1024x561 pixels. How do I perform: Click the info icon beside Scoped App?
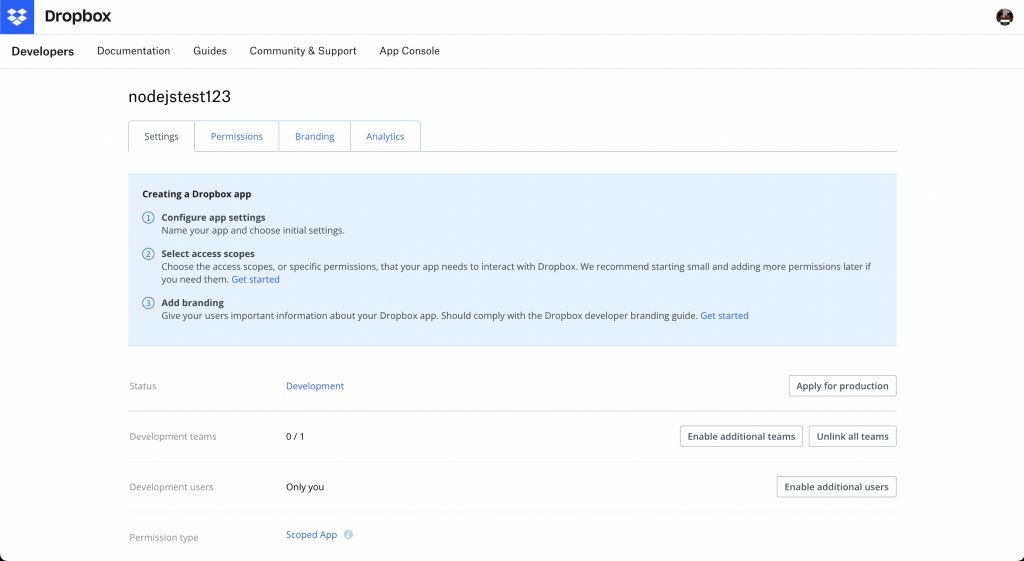pos(348,534)
